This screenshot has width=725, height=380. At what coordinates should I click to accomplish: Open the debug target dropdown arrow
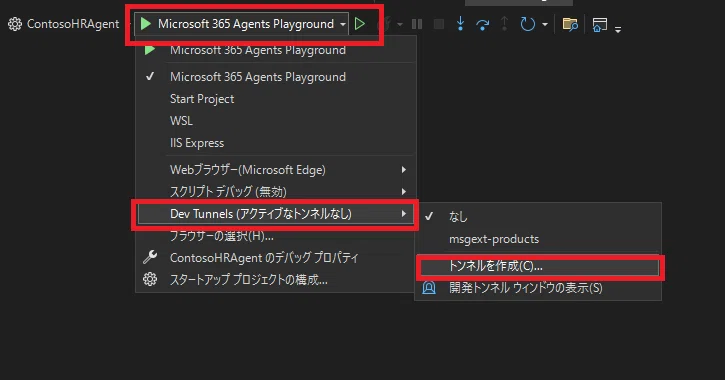(343, 24)
